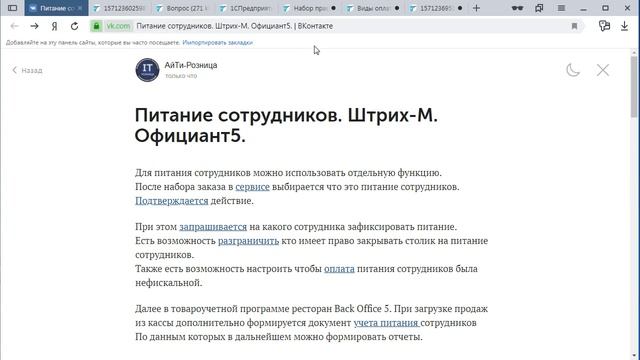Switch to the 15712369 tab
This screenshot has height=360, width=640.
[435, 8]
